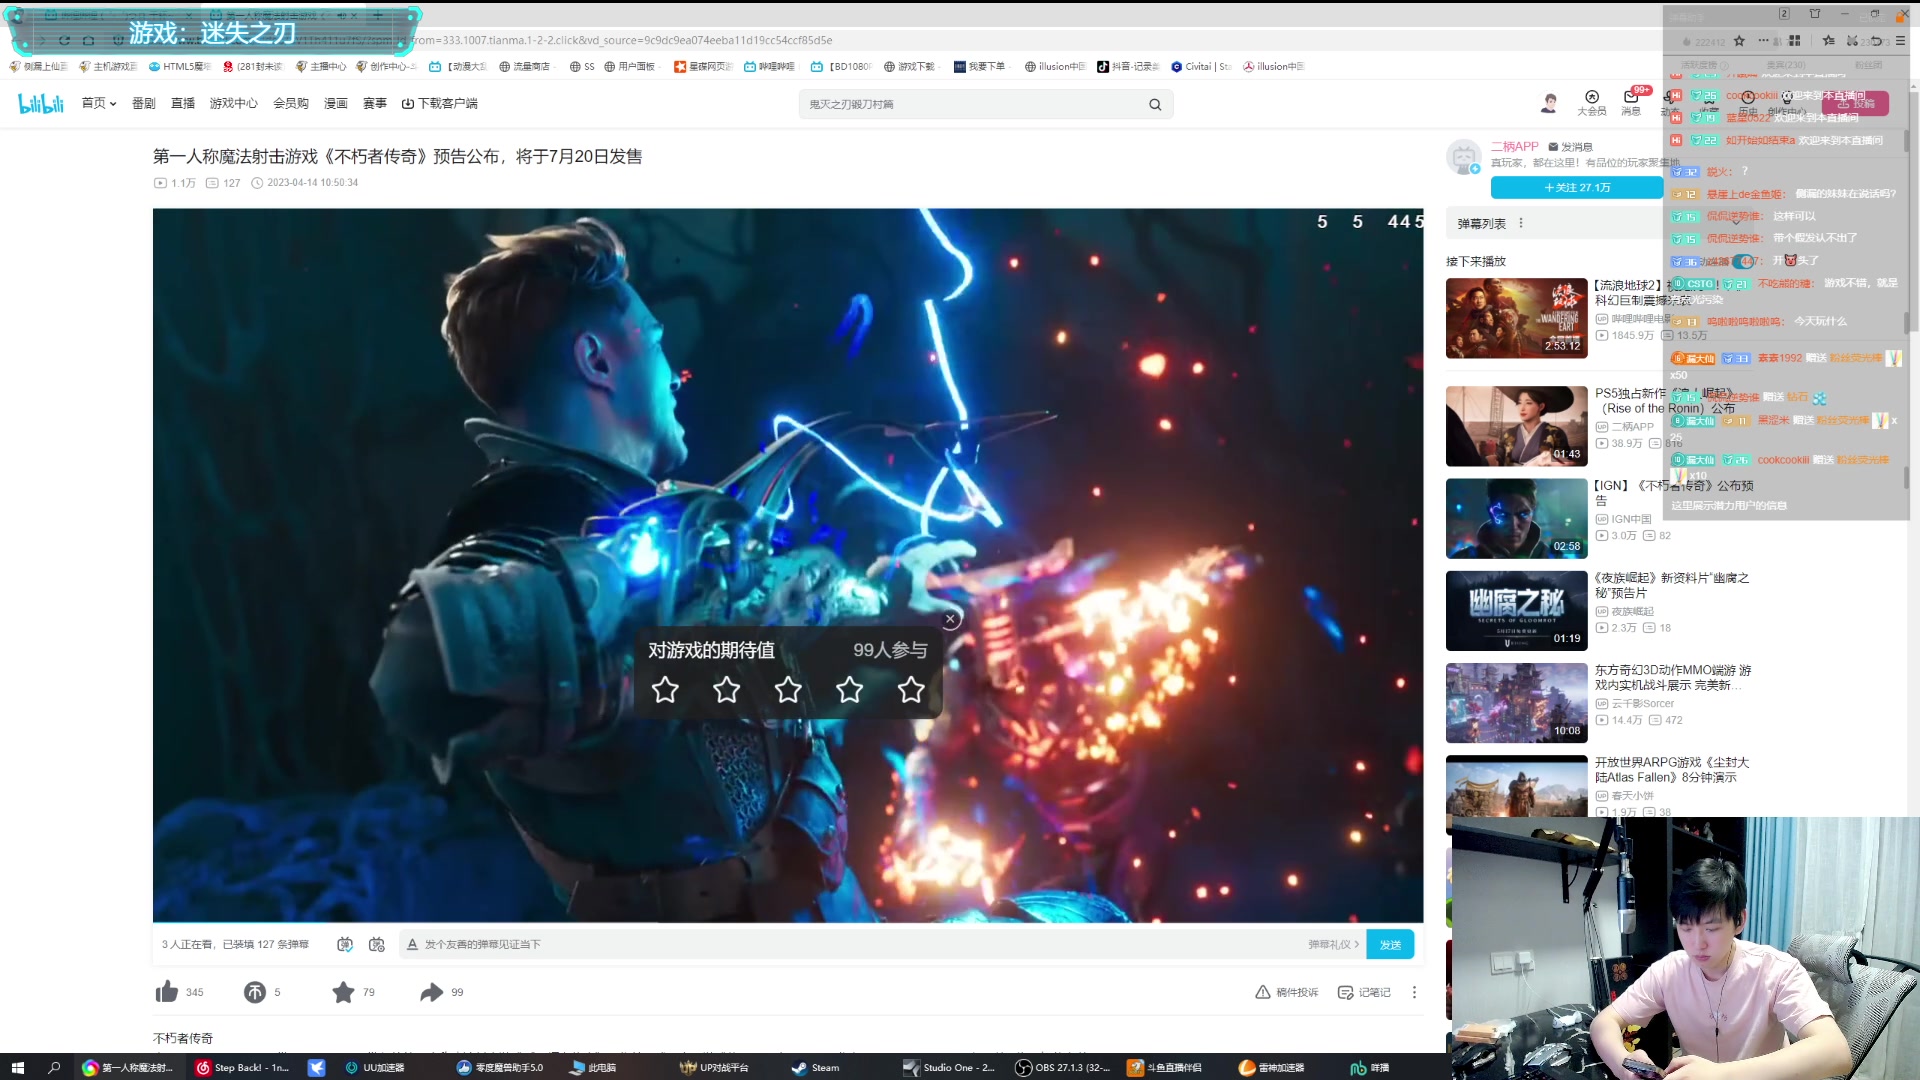Rate five stars in expectation popup
The height and width of the screenshot is (1080, 1920).
(x=911, y=689)
